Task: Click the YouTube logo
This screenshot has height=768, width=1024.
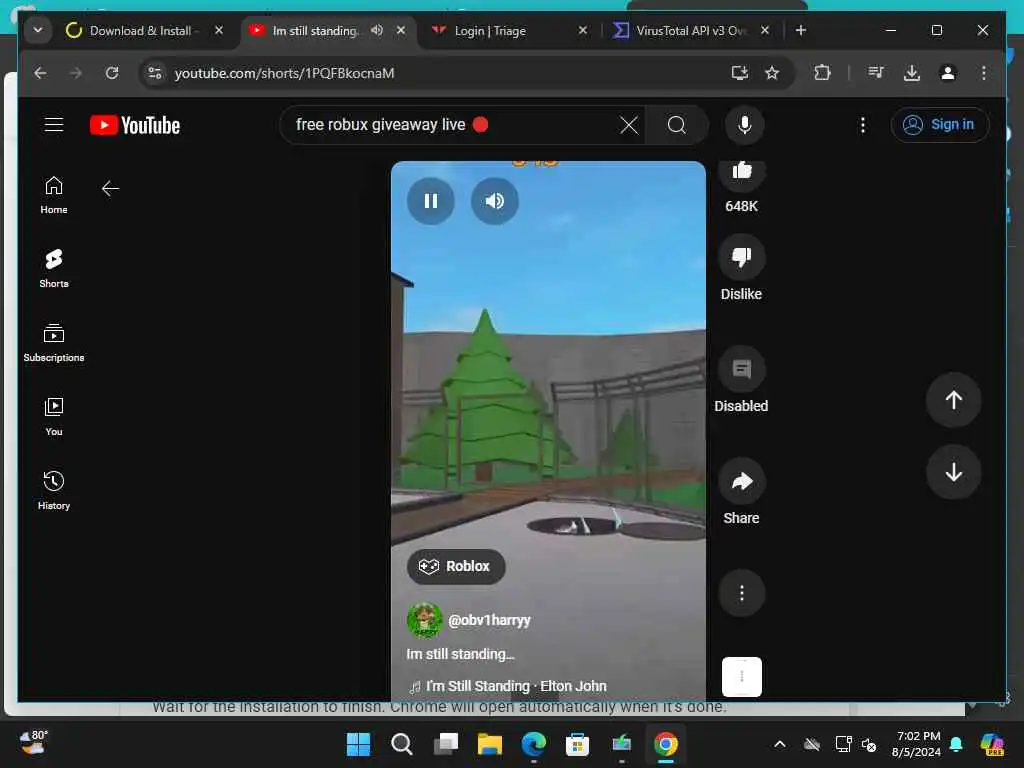Action: click(135, 125)
